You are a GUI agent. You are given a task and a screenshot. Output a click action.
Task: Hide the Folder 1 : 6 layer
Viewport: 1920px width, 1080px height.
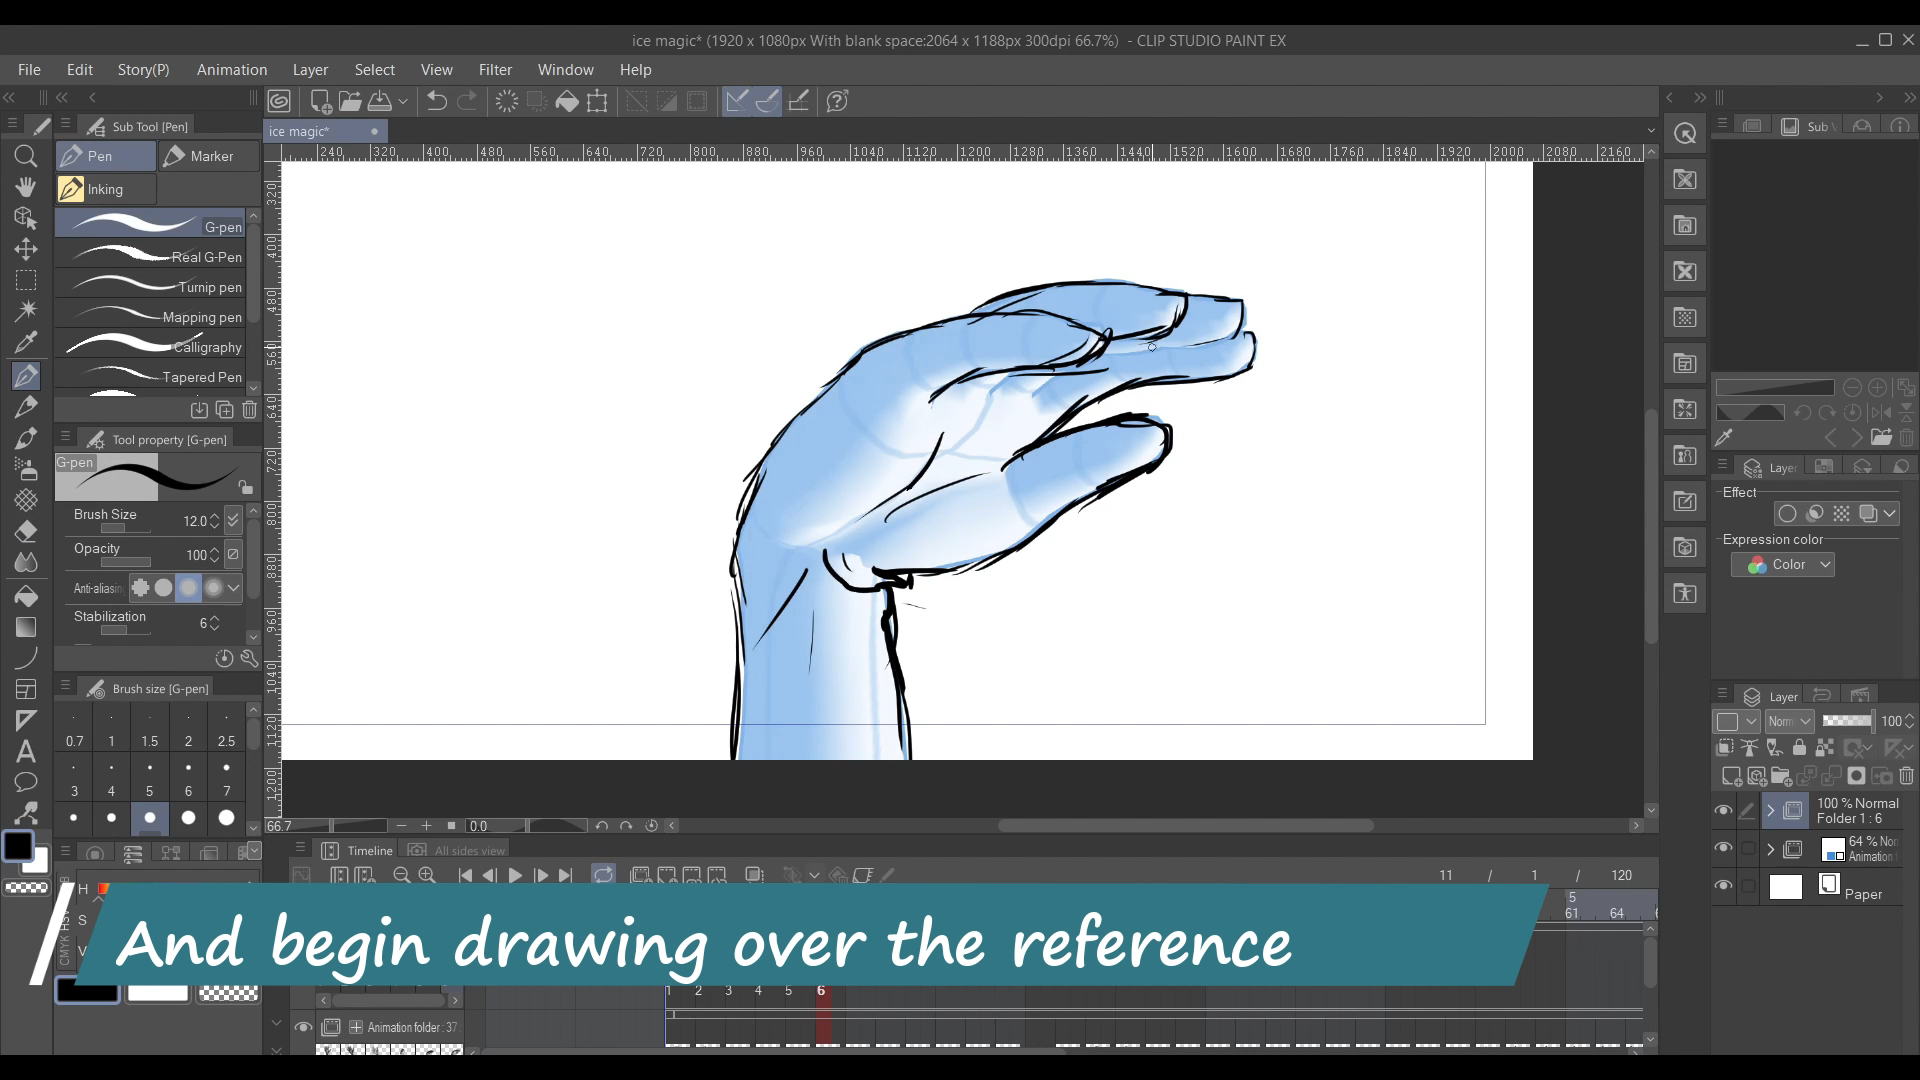click(x=1723, y=811)
